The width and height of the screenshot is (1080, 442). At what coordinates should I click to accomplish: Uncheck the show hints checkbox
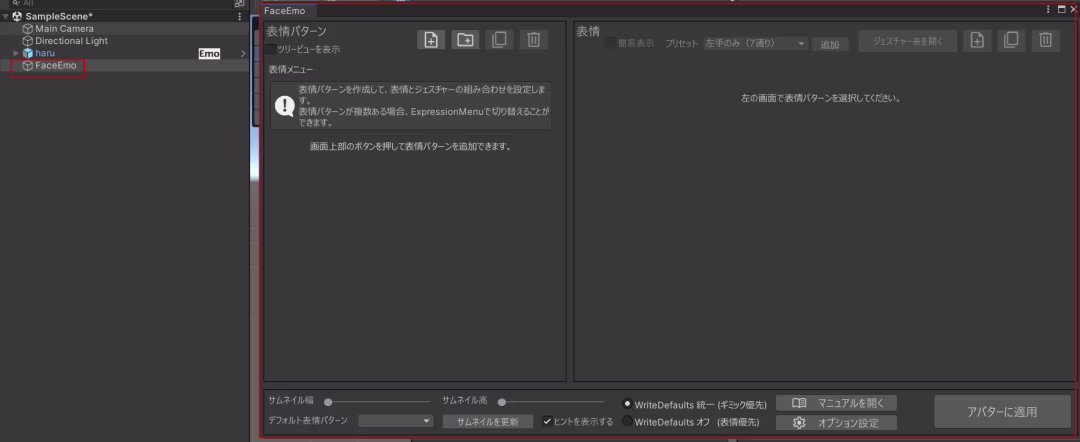[547, 421]
